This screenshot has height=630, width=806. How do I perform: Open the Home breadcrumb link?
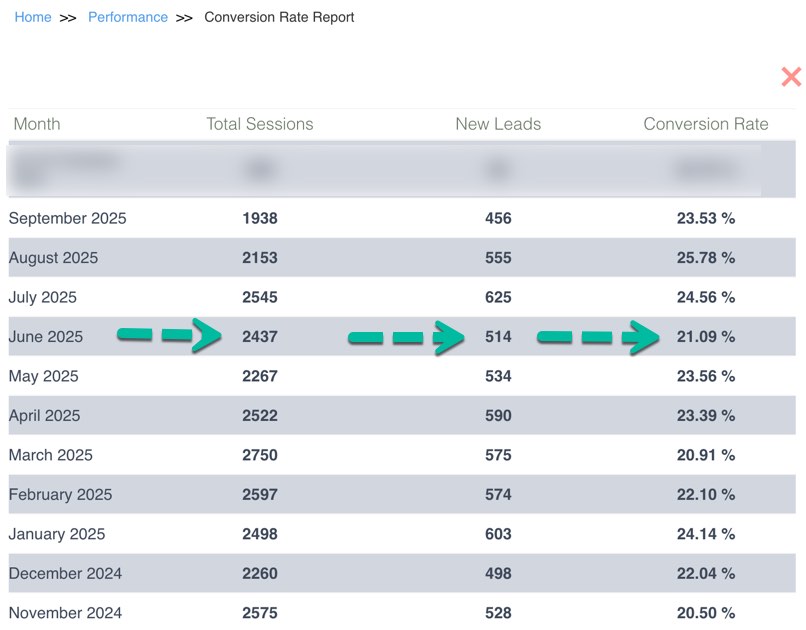tap(33, 17)
